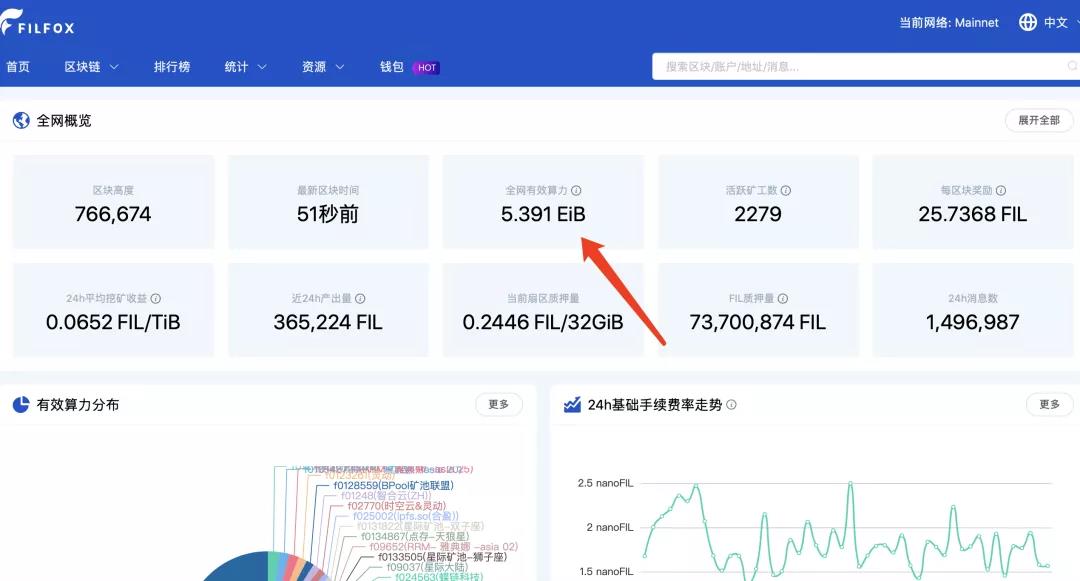Click the FILFOX logo icon
Viewport: 1080px width, 581px height.
click(12, 23)
